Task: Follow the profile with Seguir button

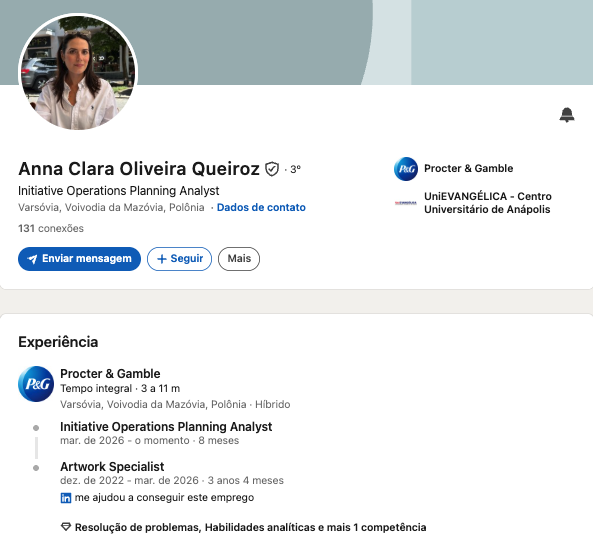Action: pos(179,259)
